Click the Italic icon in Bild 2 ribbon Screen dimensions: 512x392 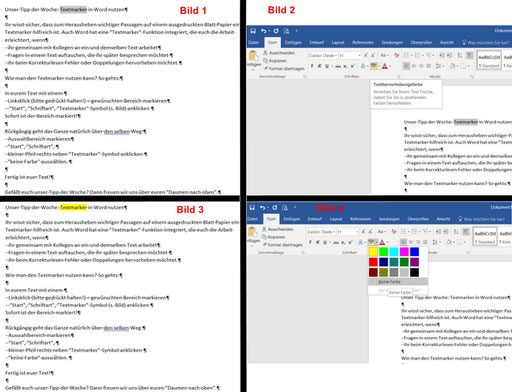pyautogui.click(x=319, y=66)
